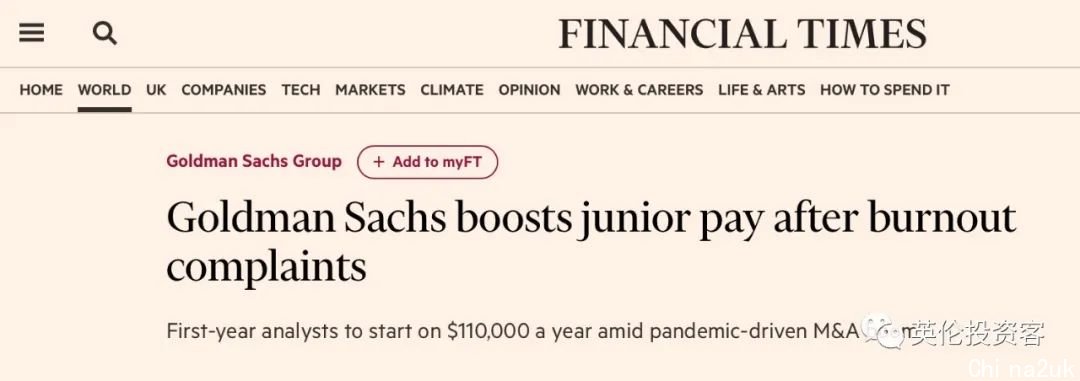
Task: Click the plus icon in Add to myFT
Action: click(x=379, y=162)
